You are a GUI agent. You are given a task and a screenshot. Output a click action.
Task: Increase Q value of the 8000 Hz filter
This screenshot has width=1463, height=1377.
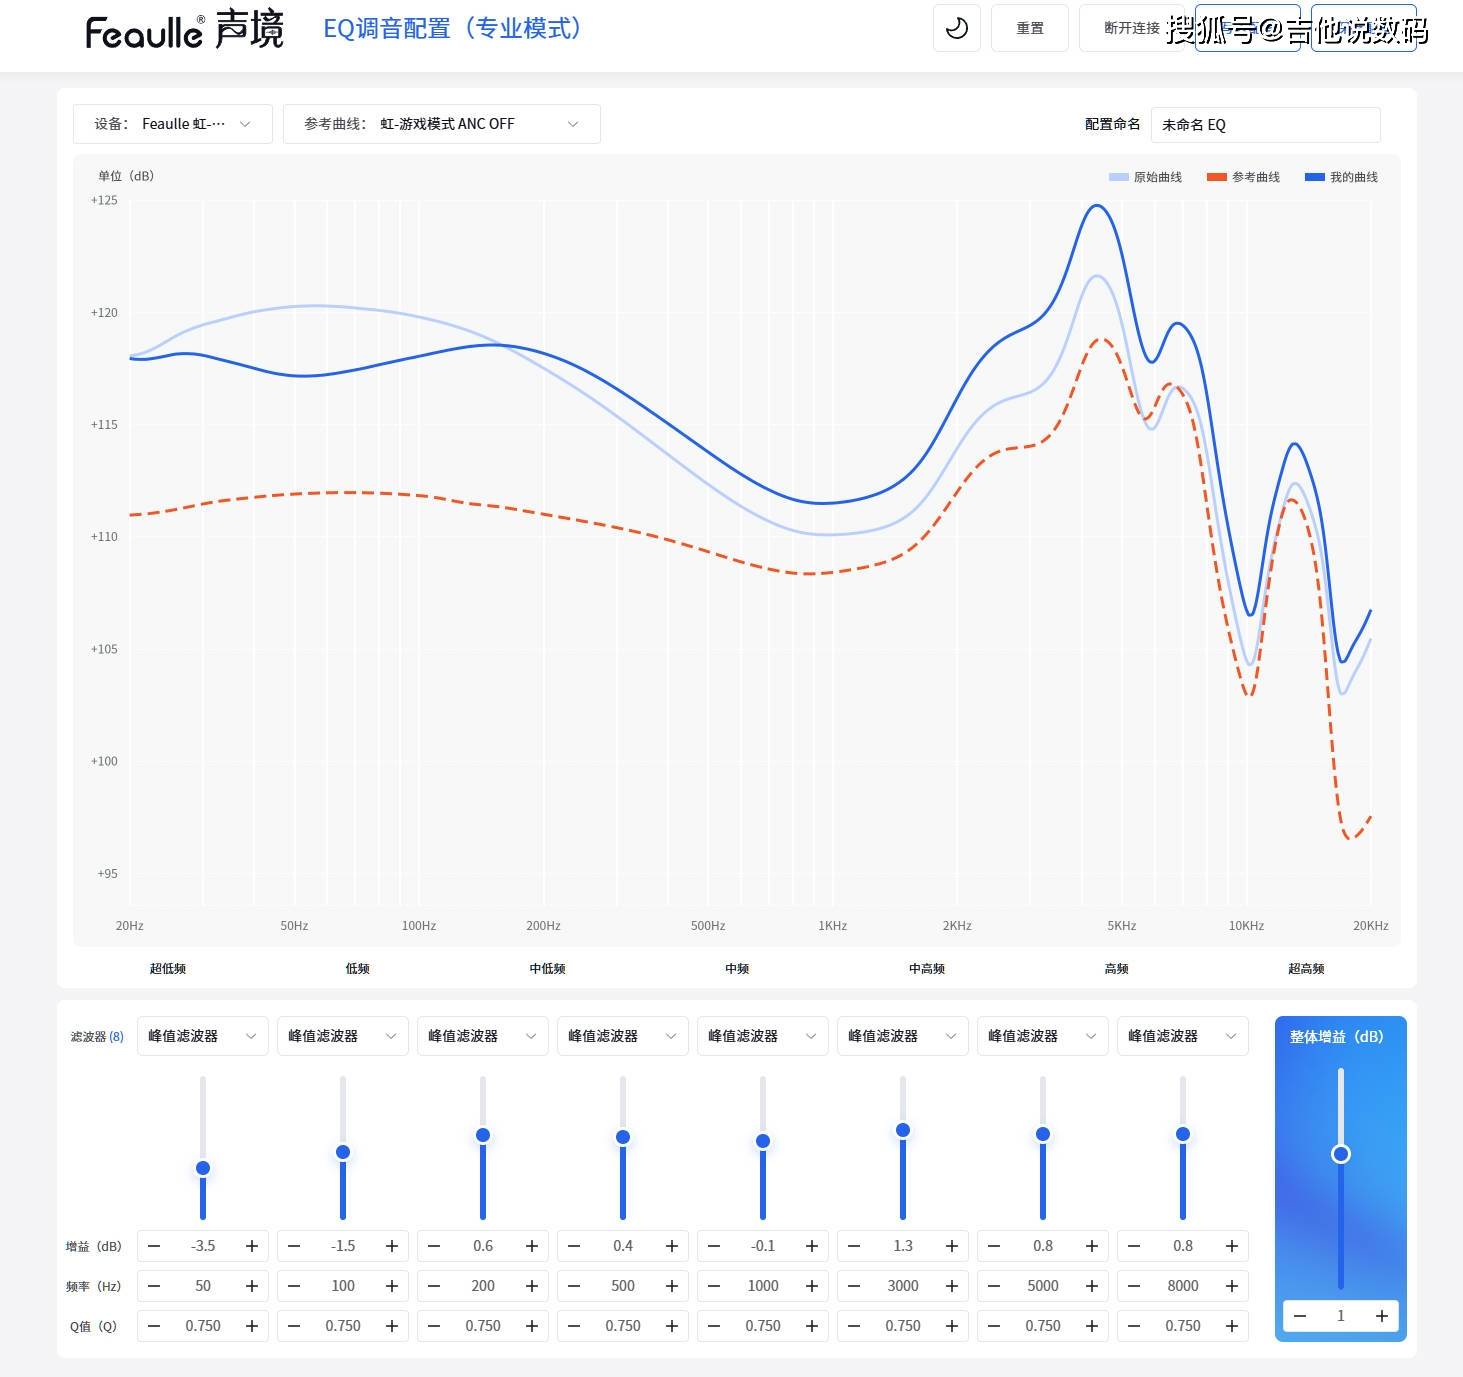pos(1232,1326)
